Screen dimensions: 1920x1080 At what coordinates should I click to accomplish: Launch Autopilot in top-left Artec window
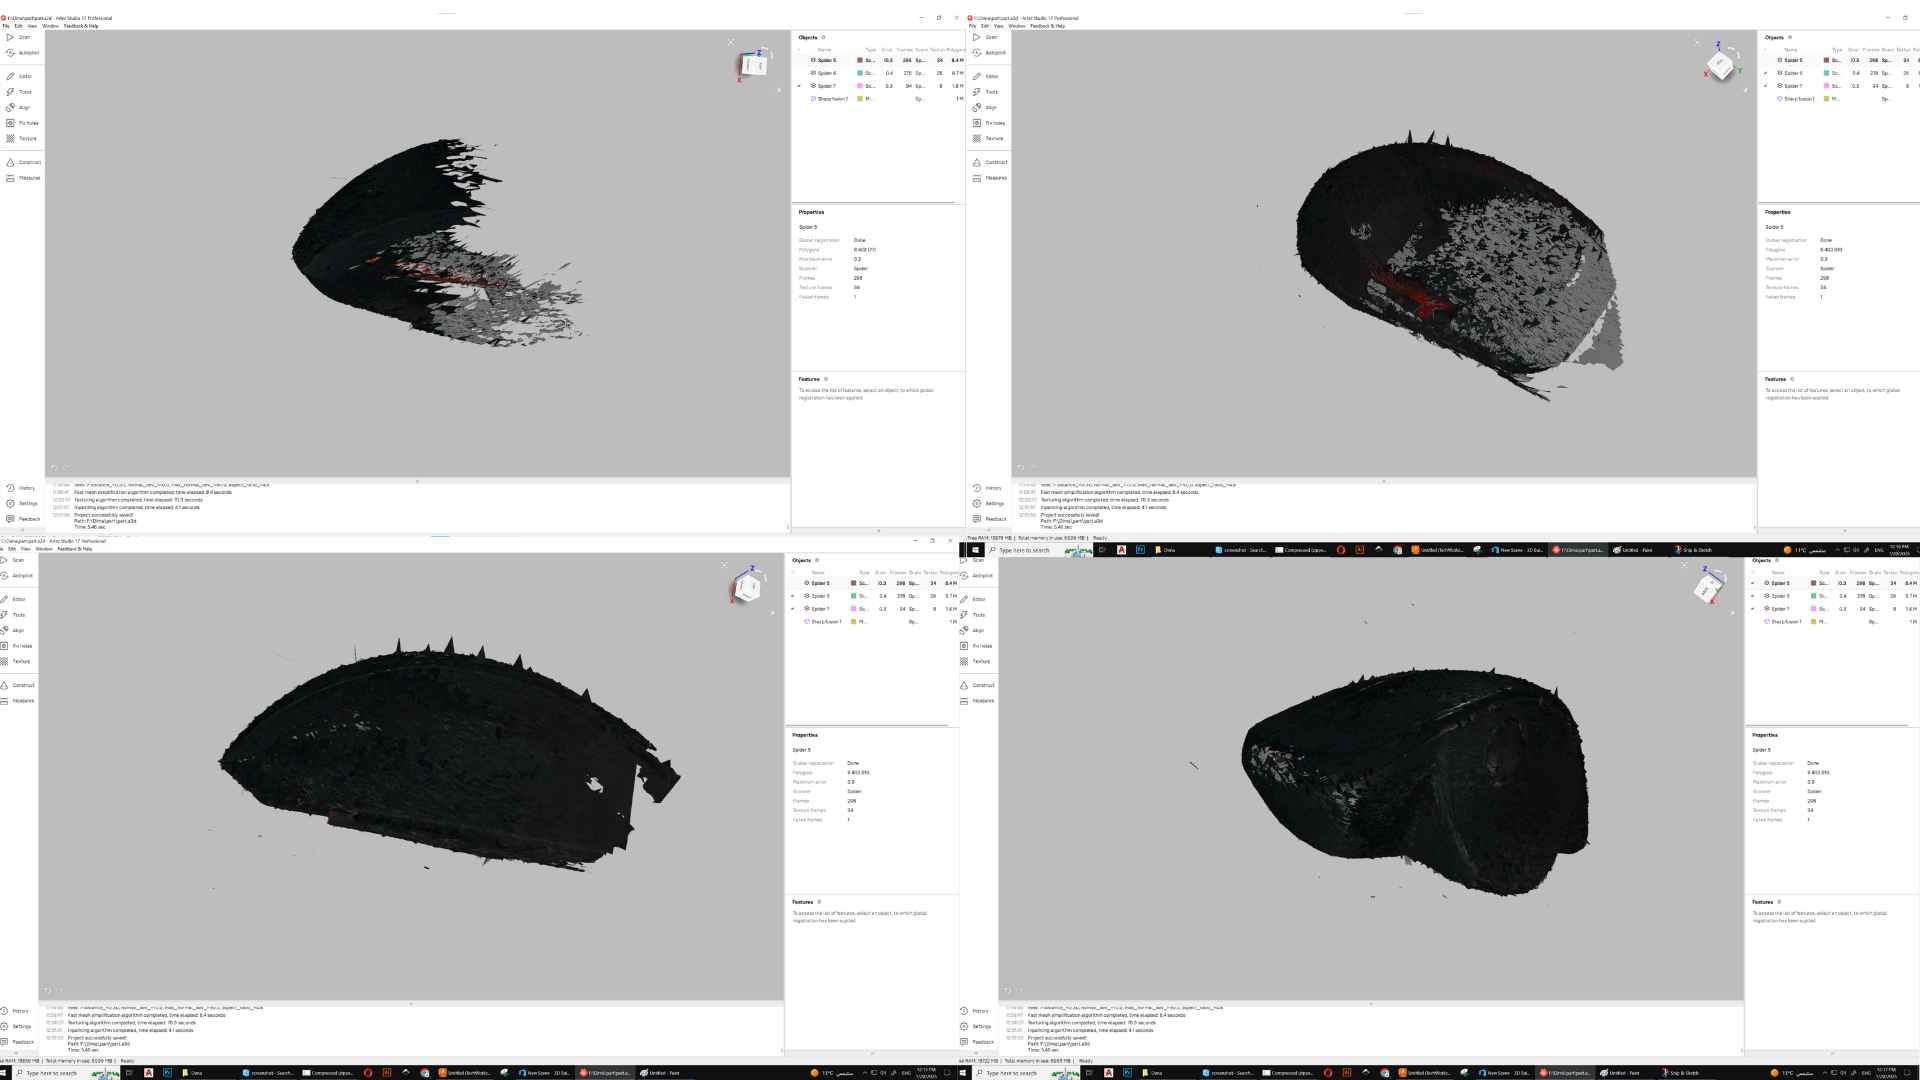point(23,53)
